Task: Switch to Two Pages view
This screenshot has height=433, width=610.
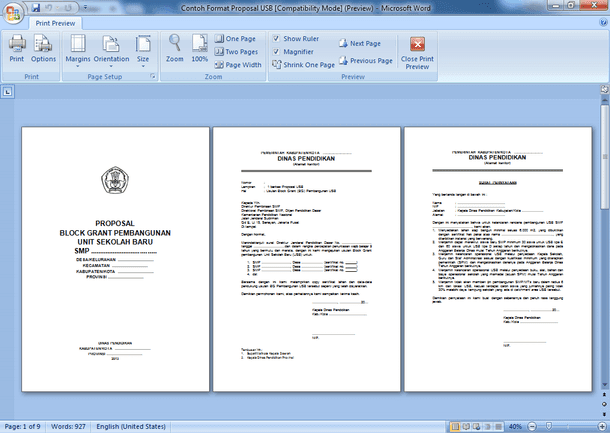Action: (x=236, y=52)
